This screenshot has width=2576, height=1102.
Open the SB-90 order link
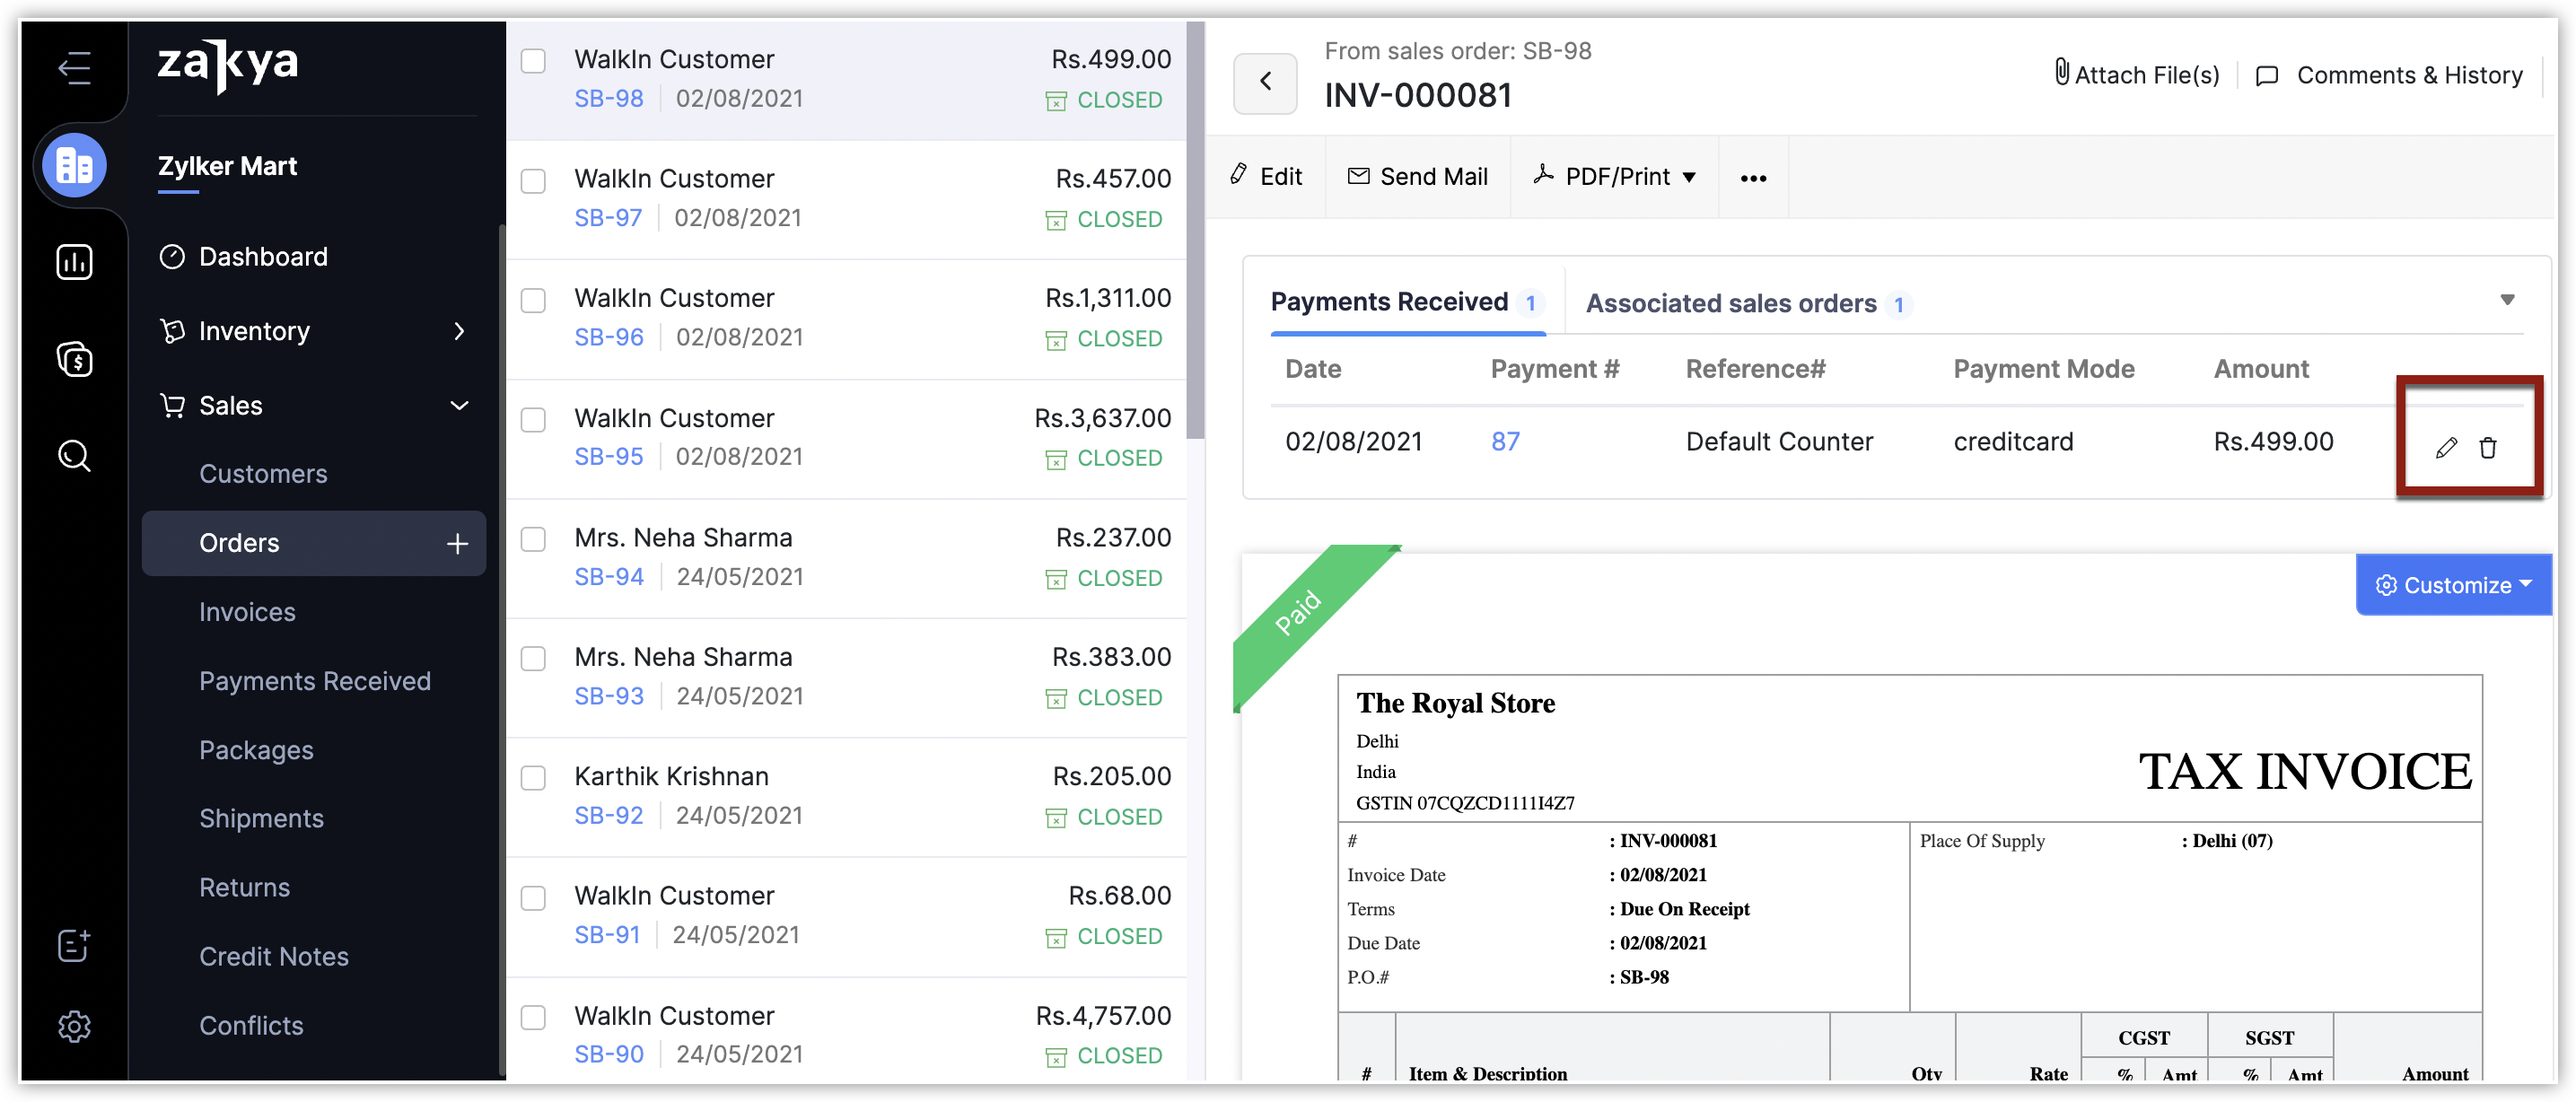(x=608, y=1054)
